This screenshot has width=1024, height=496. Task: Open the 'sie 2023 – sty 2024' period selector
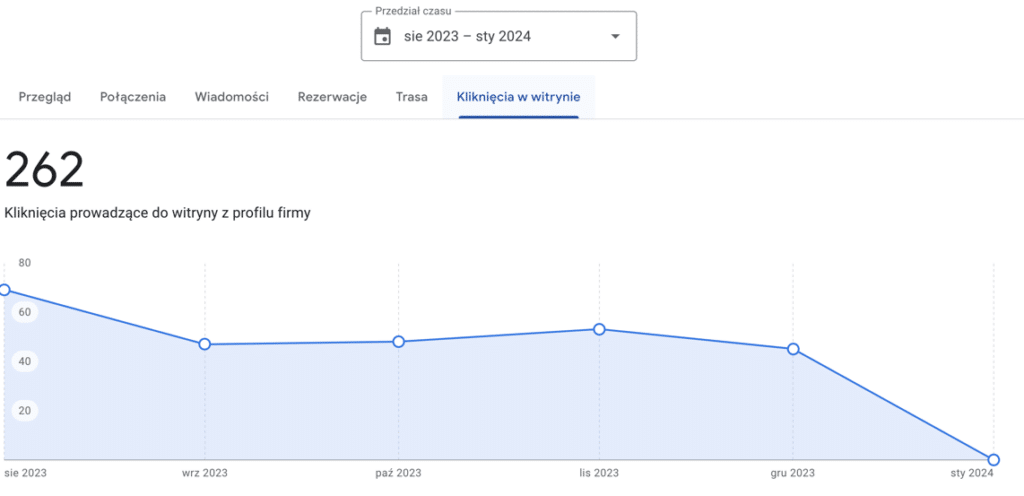467,37
